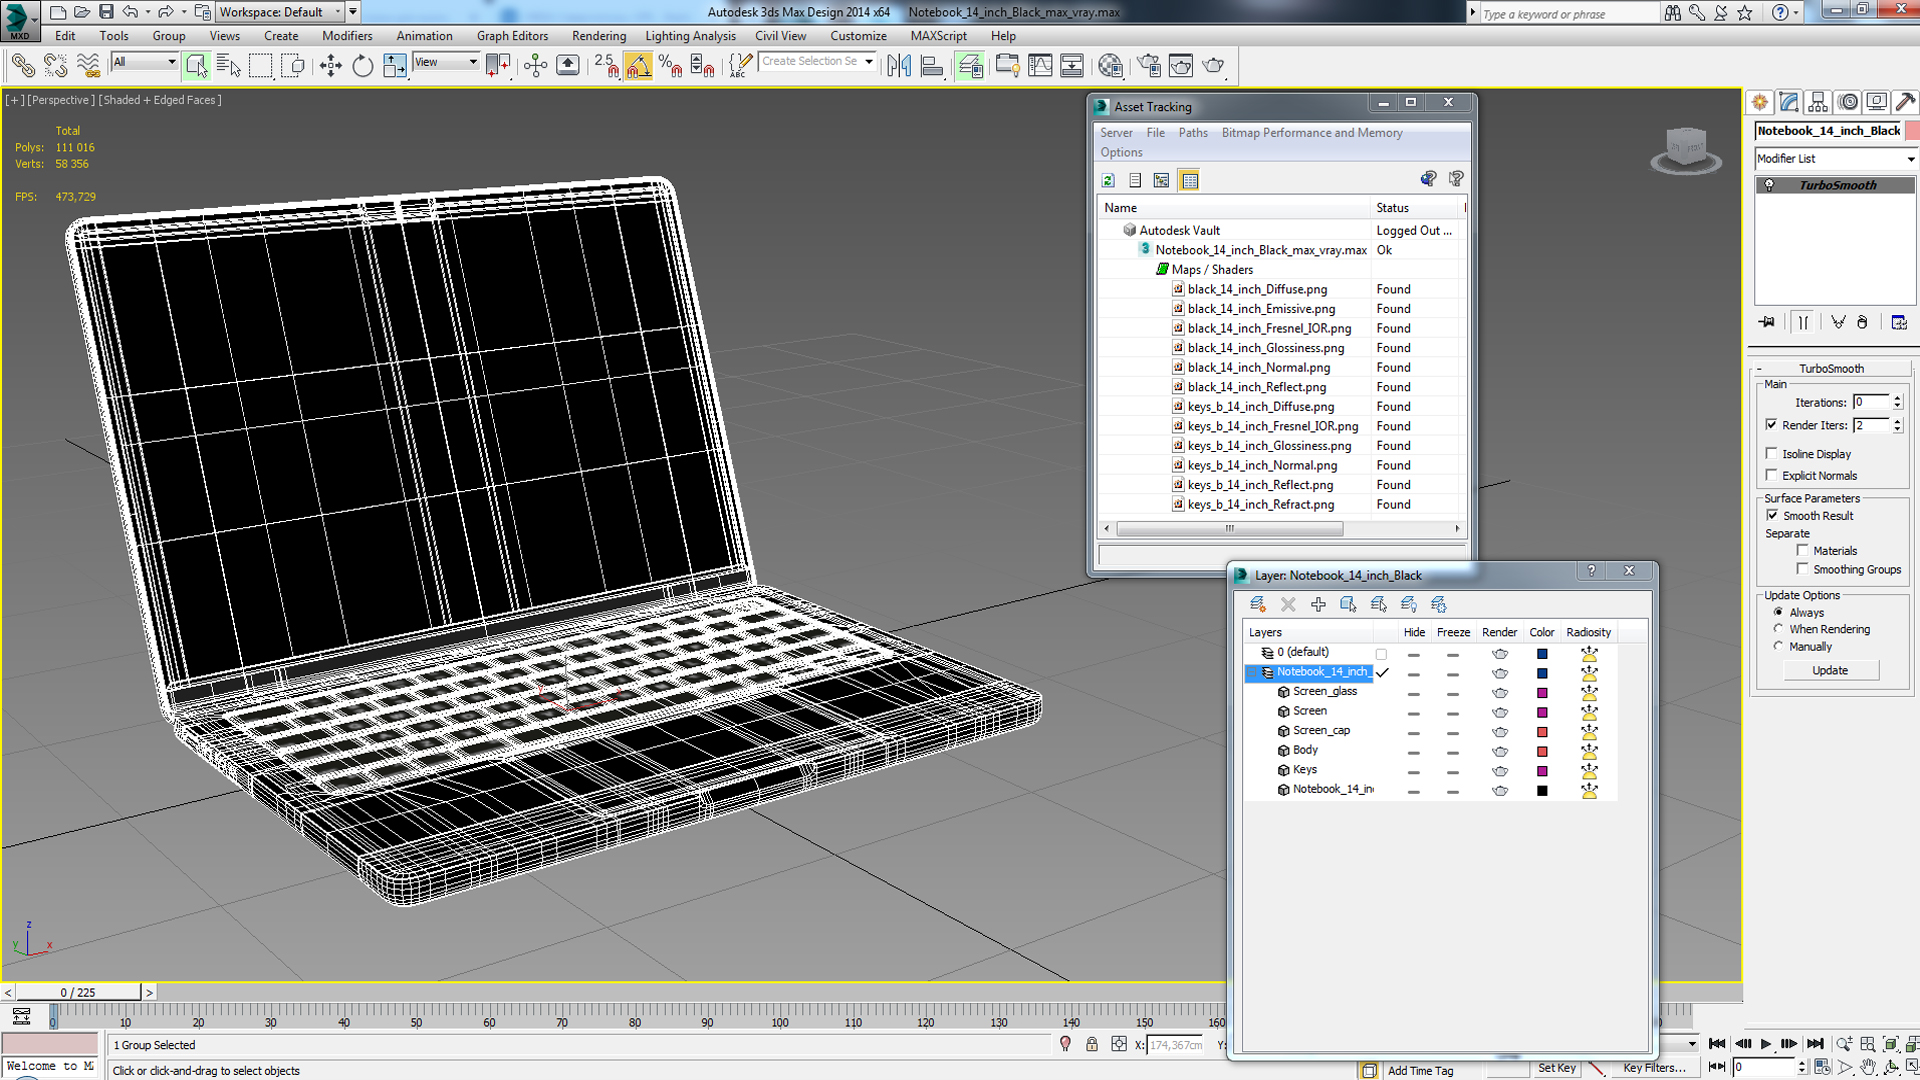Click Create New Layer icon in Layer dialog
The width and height of the screenshot is (1920, 1080).
[1258, 604]
